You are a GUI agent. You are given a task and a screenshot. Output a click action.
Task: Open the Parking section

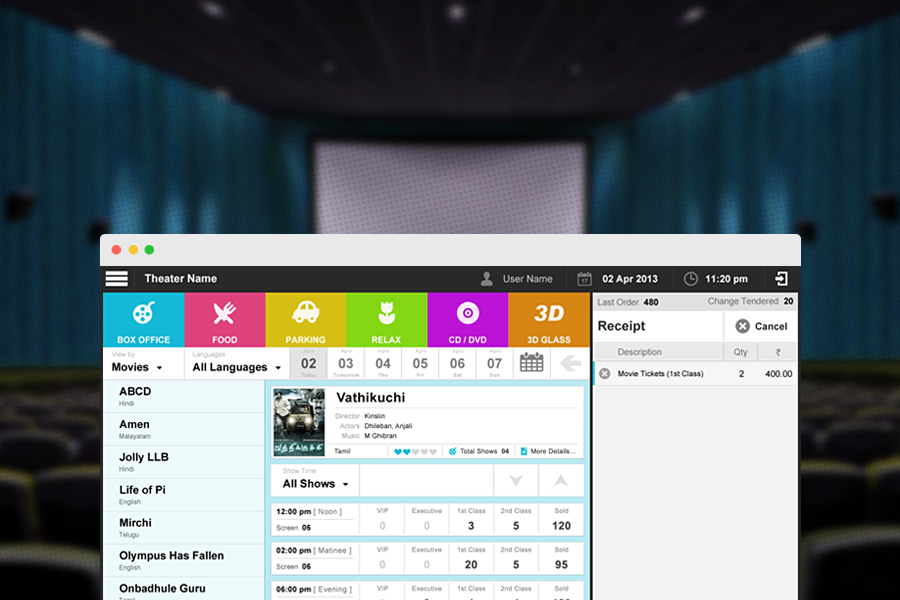click(305, 320)
